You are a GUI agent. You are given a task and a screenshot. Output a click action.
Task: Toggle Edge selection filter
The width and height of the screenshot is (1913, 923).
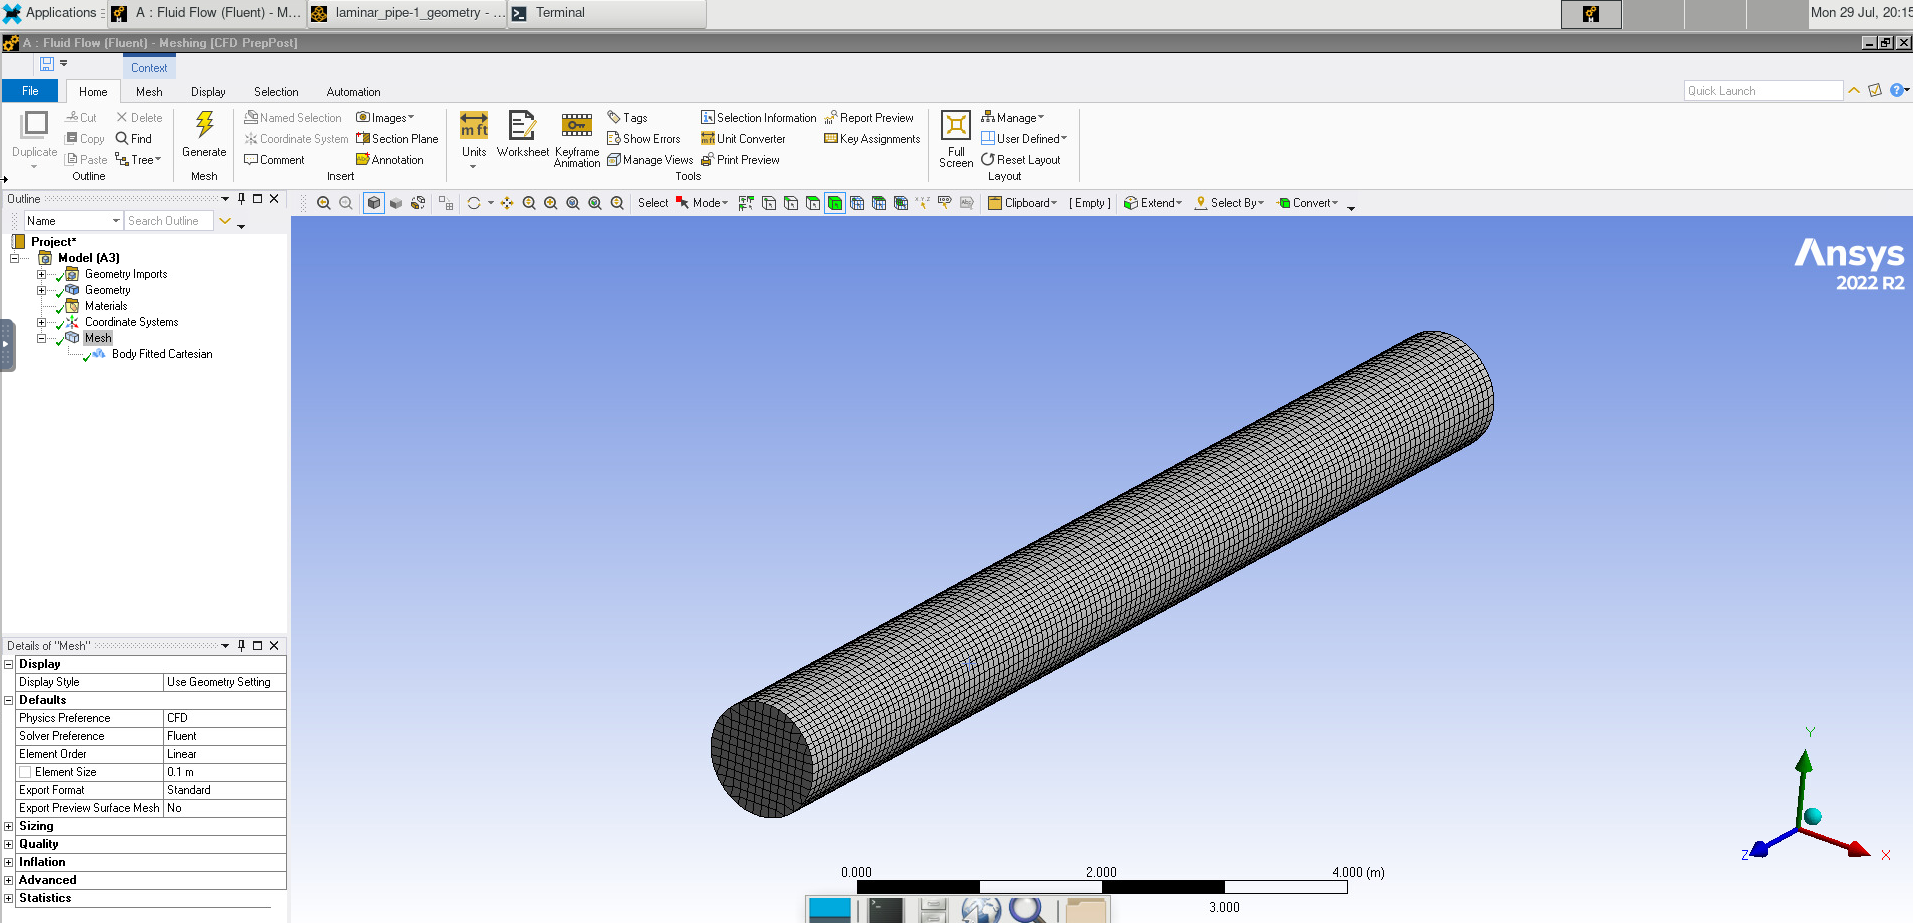click(791, 203)
